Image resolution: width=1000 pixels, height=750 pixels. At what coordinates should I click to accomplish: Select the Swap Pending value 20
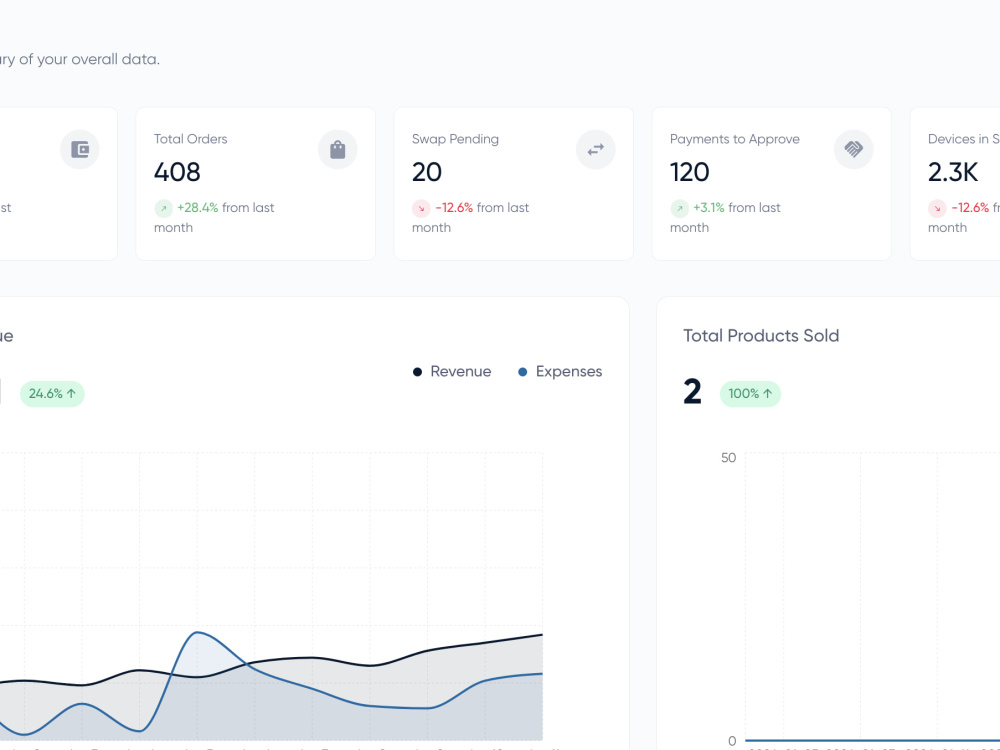click(x=427, y=172)
